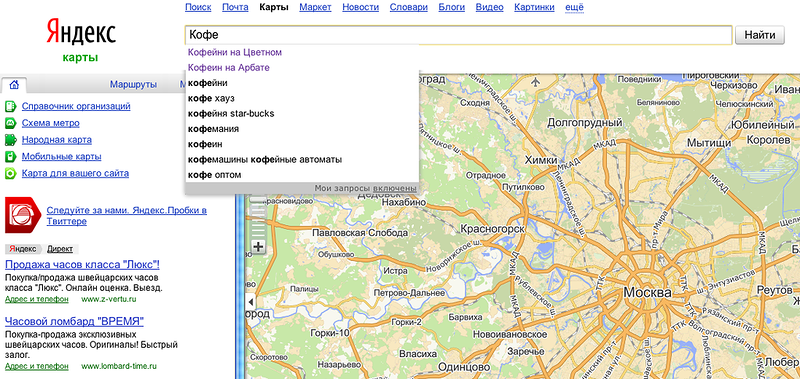The image size is (800, 379).
Task: Open www.z-vertu.ru ad address
Action: pyautogui.click(x=109, y=299)
